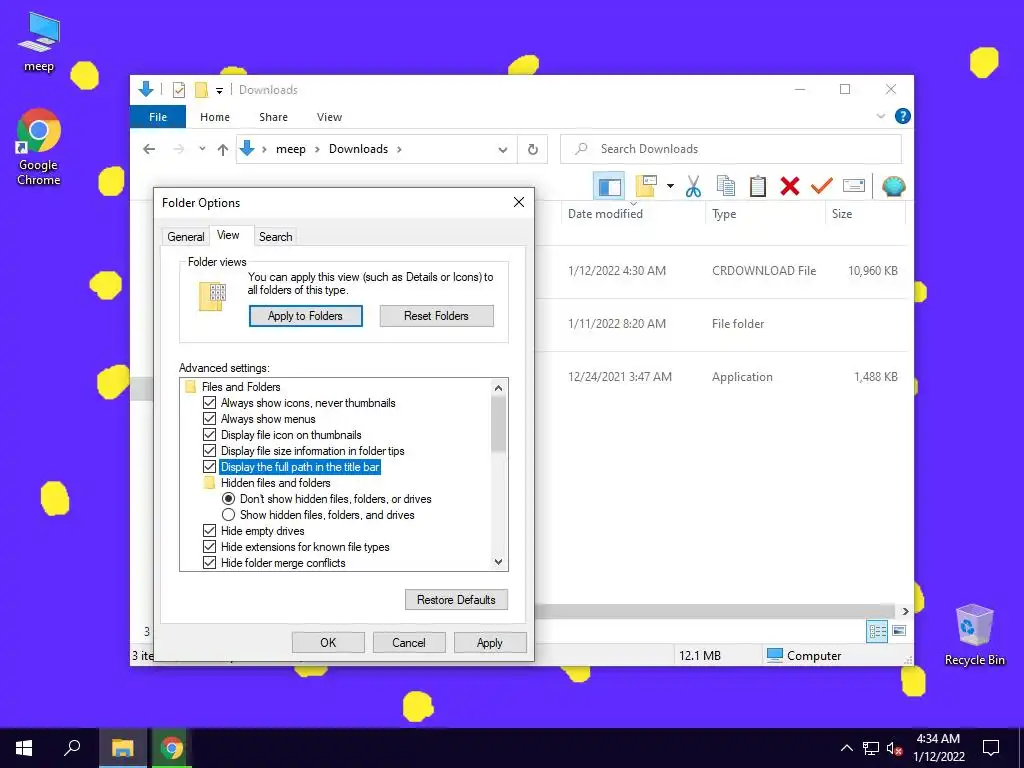Open the File ribbon tab
This screenshot has width=1024, height=768.
(x=158, y=117)
